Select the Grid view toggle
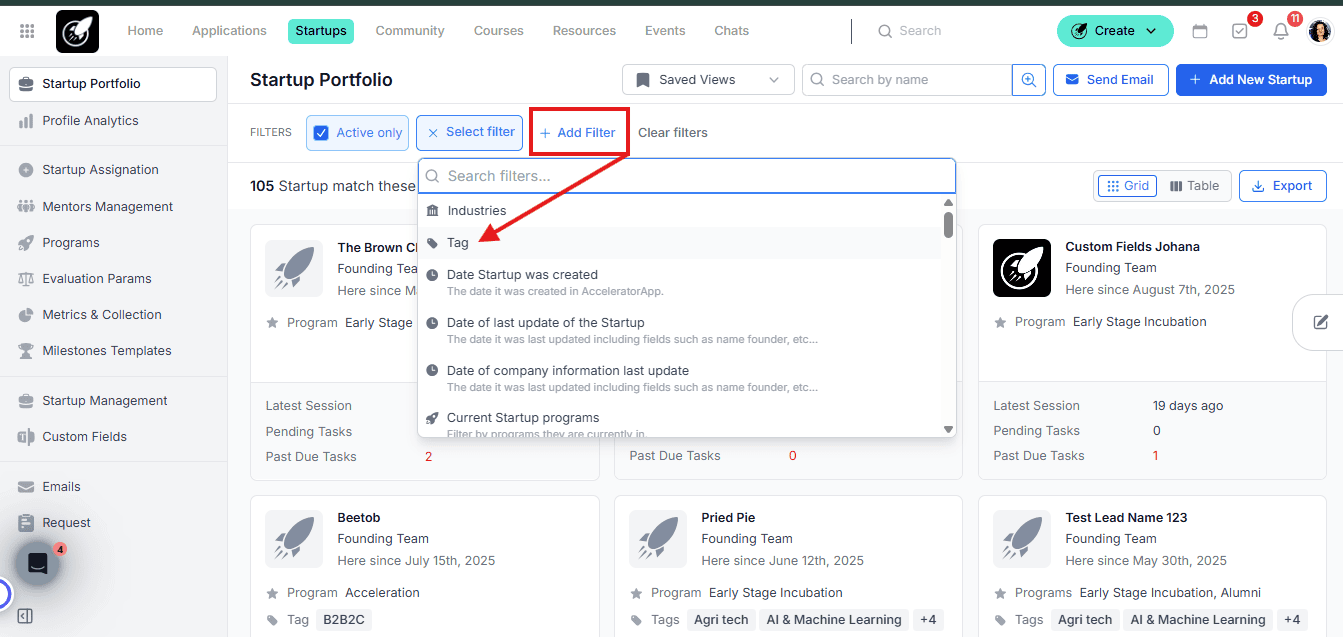Image resolution: width=1343 pixels, height=637 pixels. pos(1127,186)
